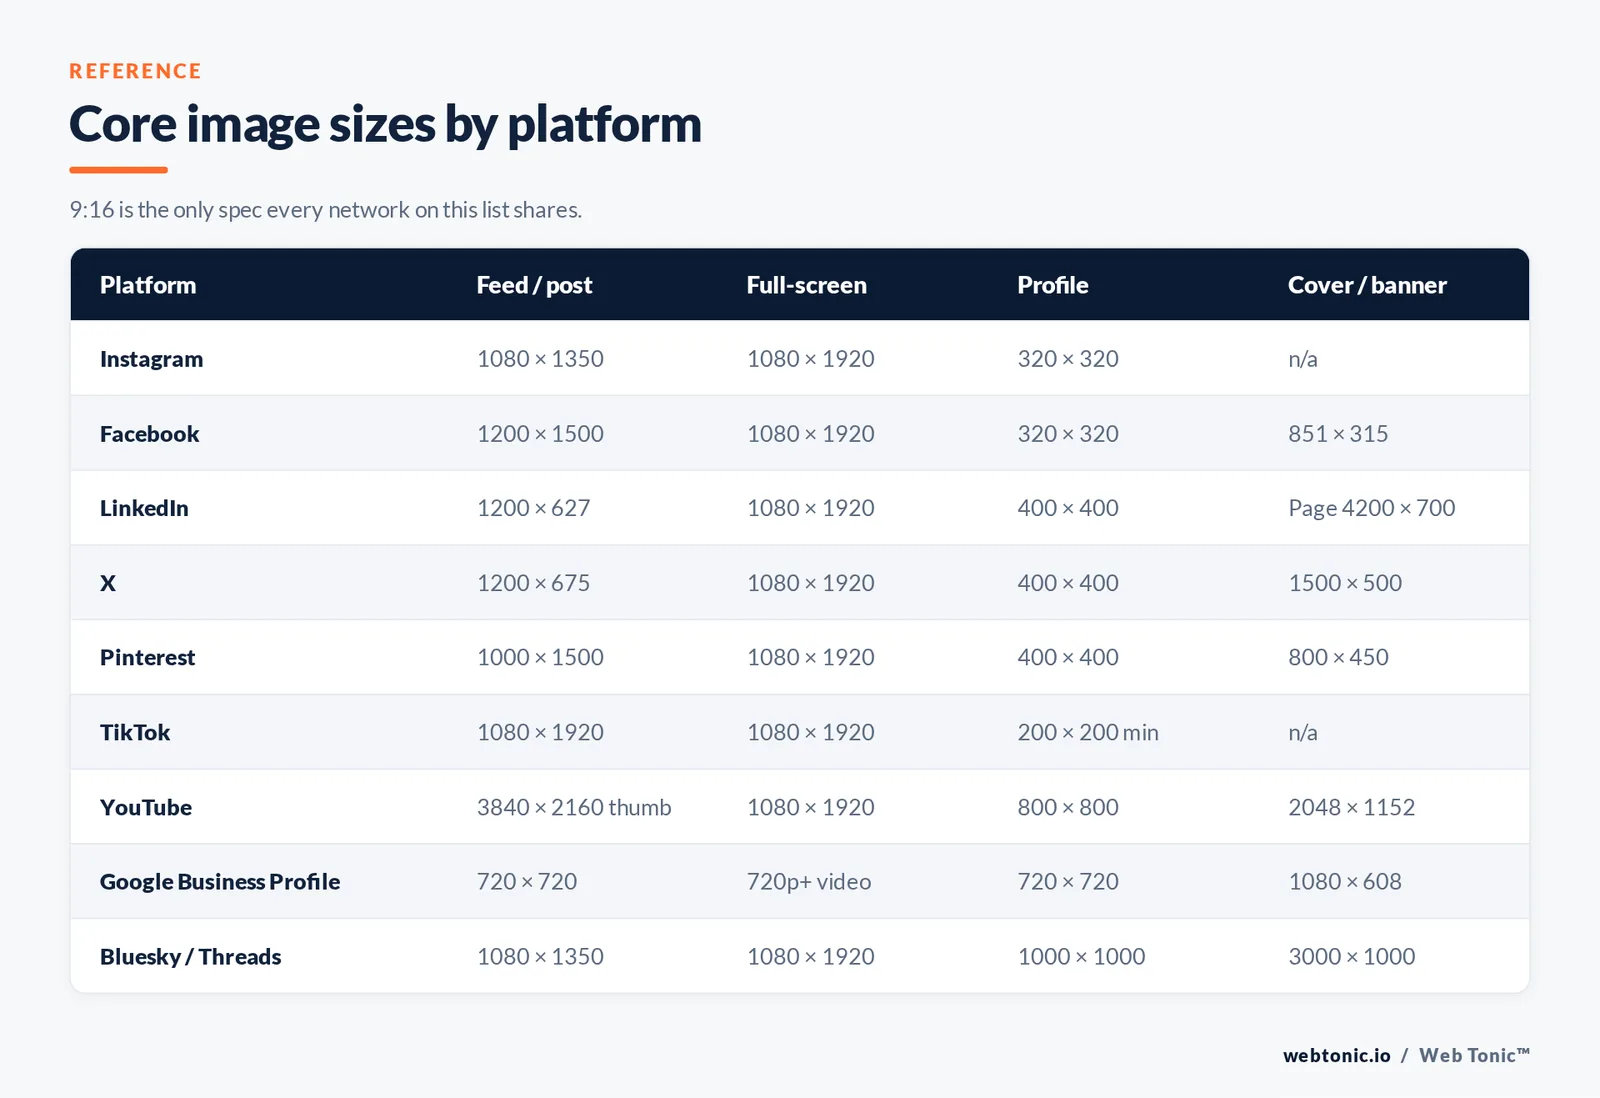Click Google Business Profile cover 1080 × 608
Viewport: 1600px width, 1098px height.
pos(1345,882)
